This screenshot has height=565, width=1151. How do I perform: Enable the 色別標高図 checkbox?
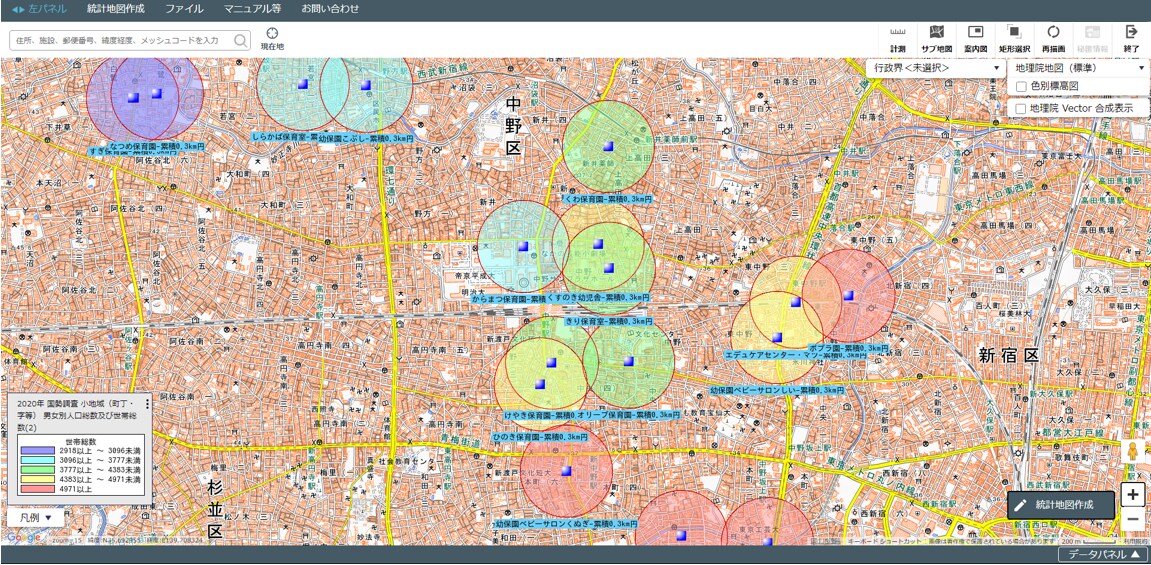1021,87
